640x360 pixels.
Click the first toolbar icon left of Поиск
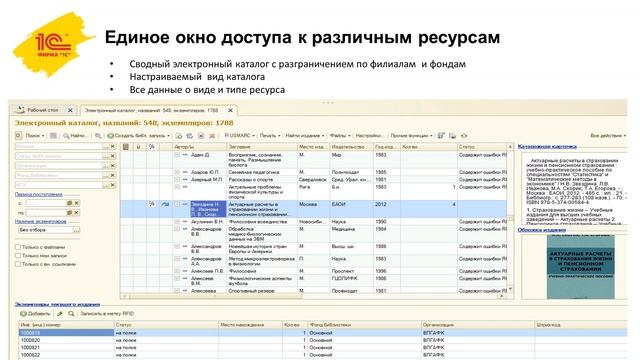tap(18, 135)
